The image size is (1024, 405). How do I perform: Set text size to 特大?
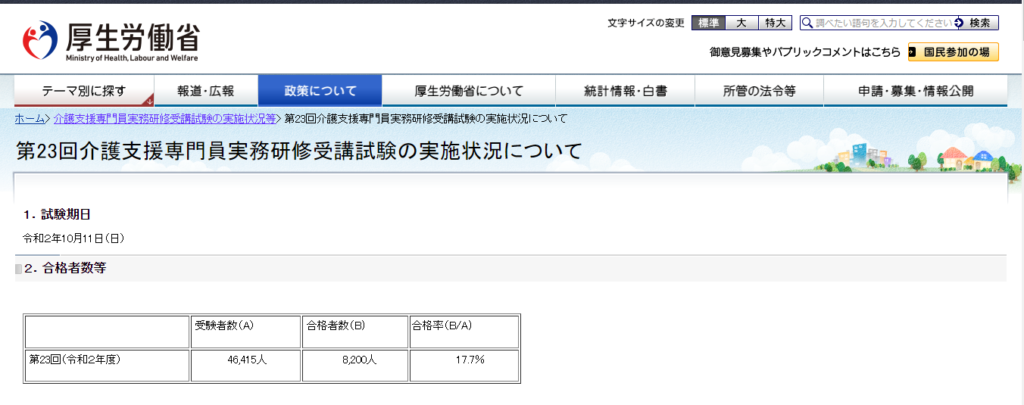point(775,23)
